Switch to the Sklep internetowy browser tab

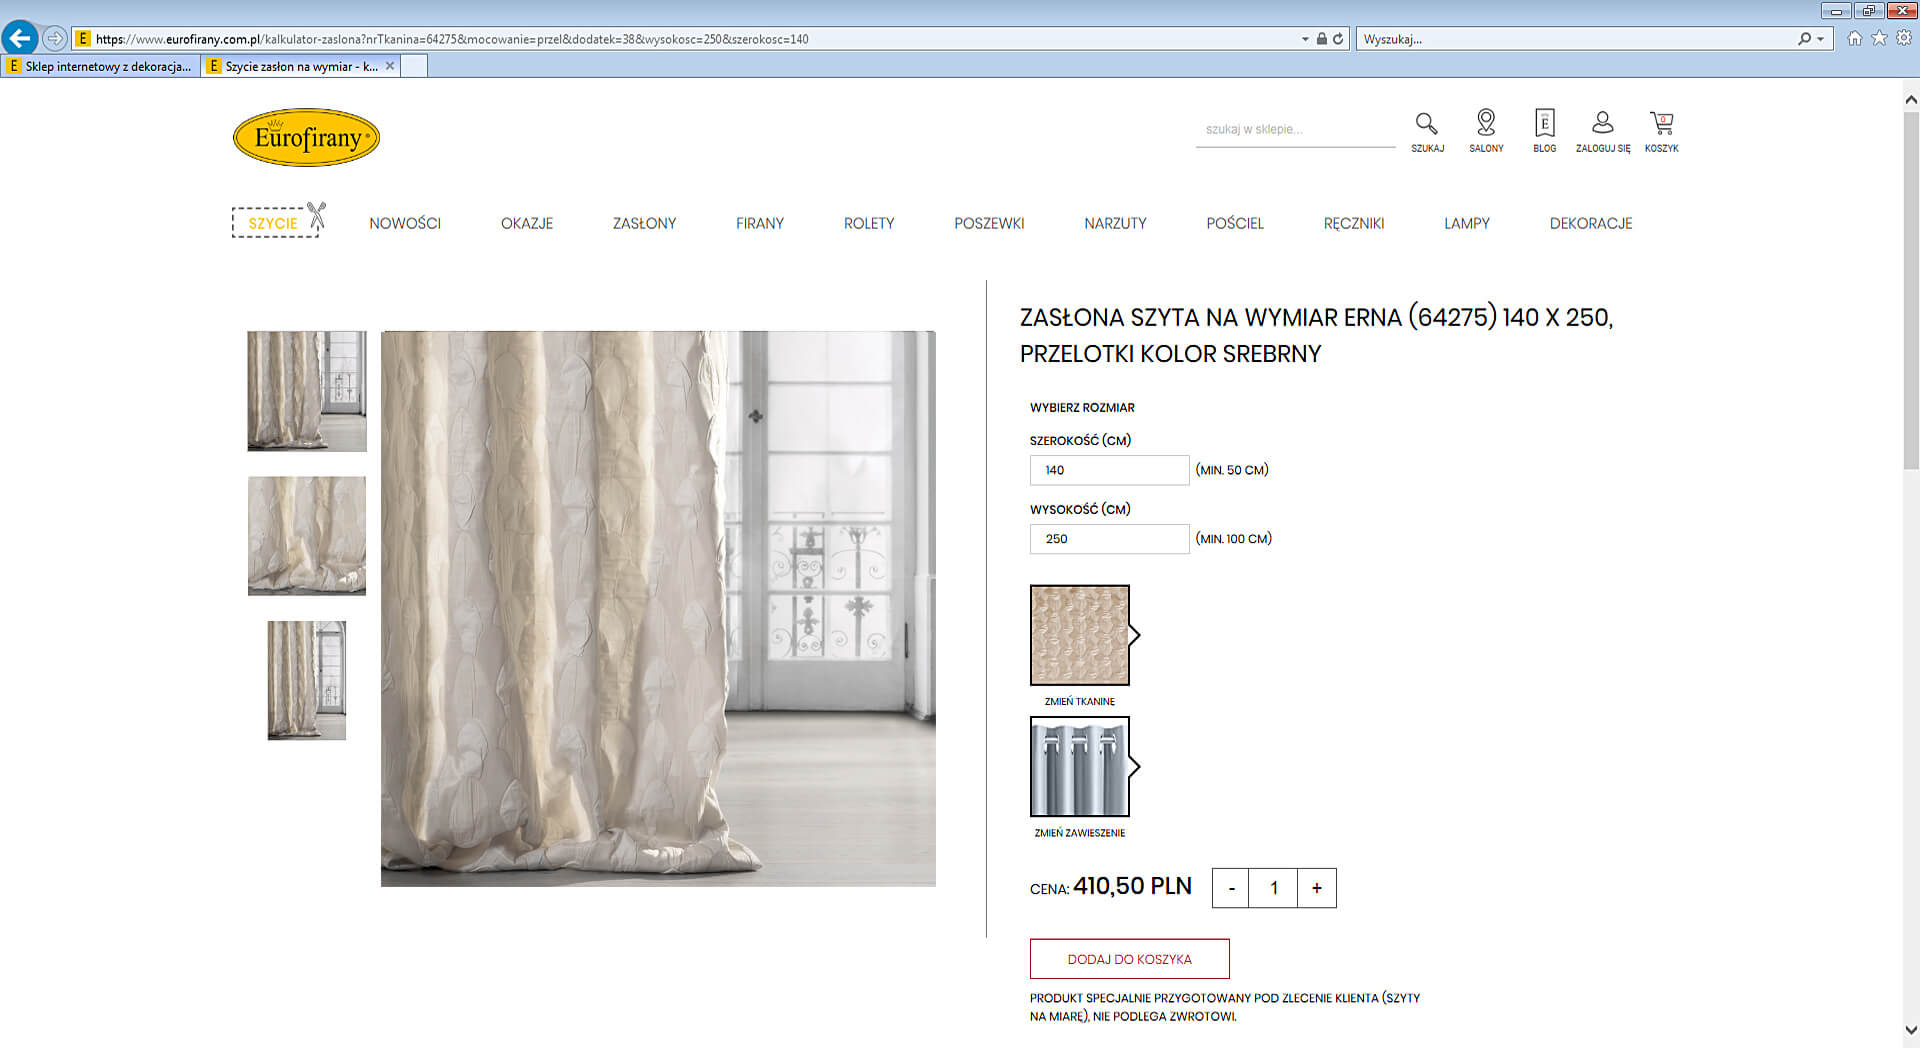click(x=100, y=66)
